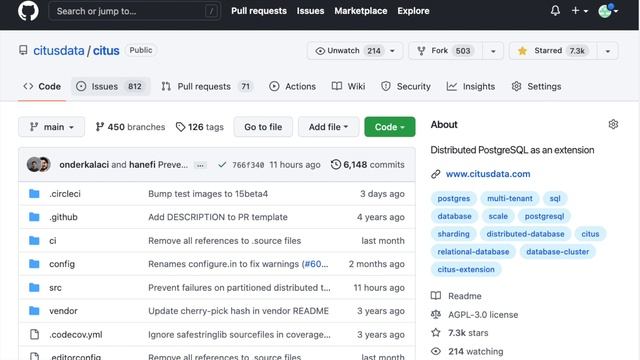Screen dimensions: 640x360
Task: Open the plus create-new menu
Action: pos(580,11)
